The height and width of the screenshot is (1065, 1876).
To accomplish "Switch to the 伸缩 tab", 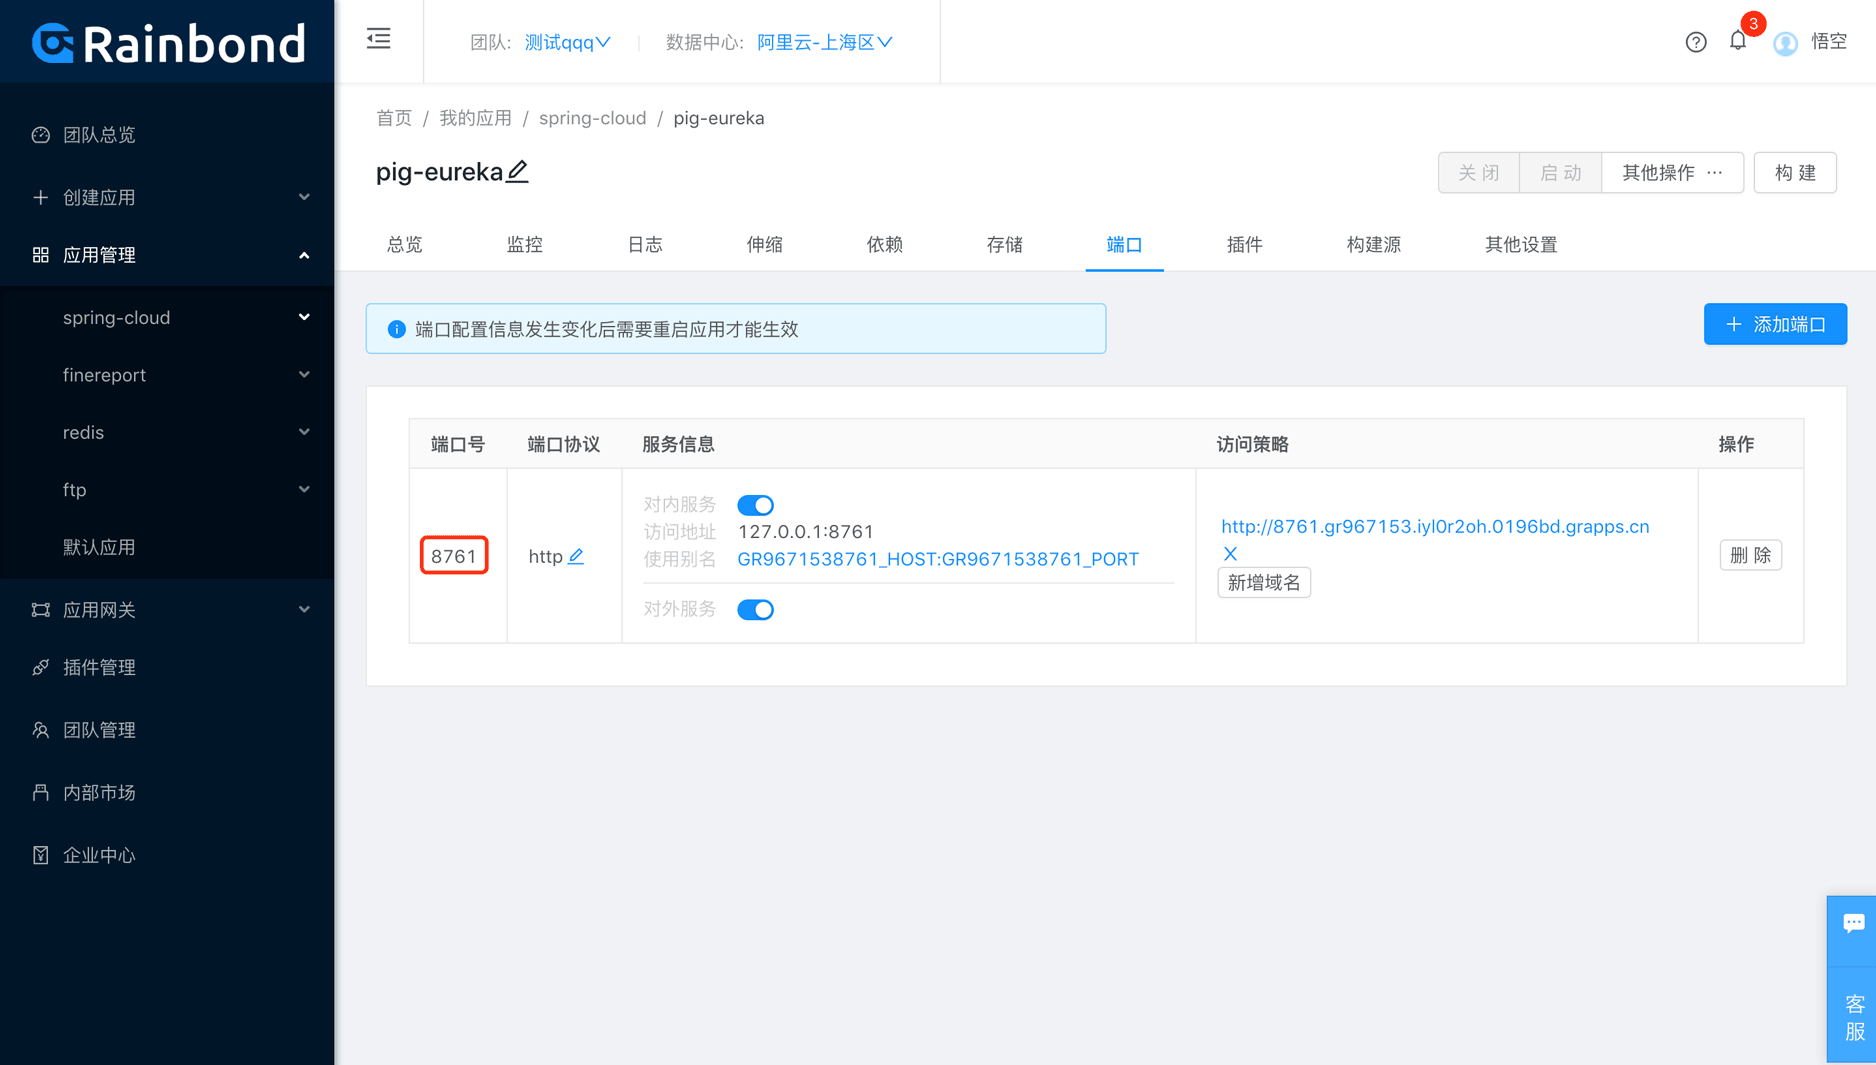I will [x=765, y=244].
